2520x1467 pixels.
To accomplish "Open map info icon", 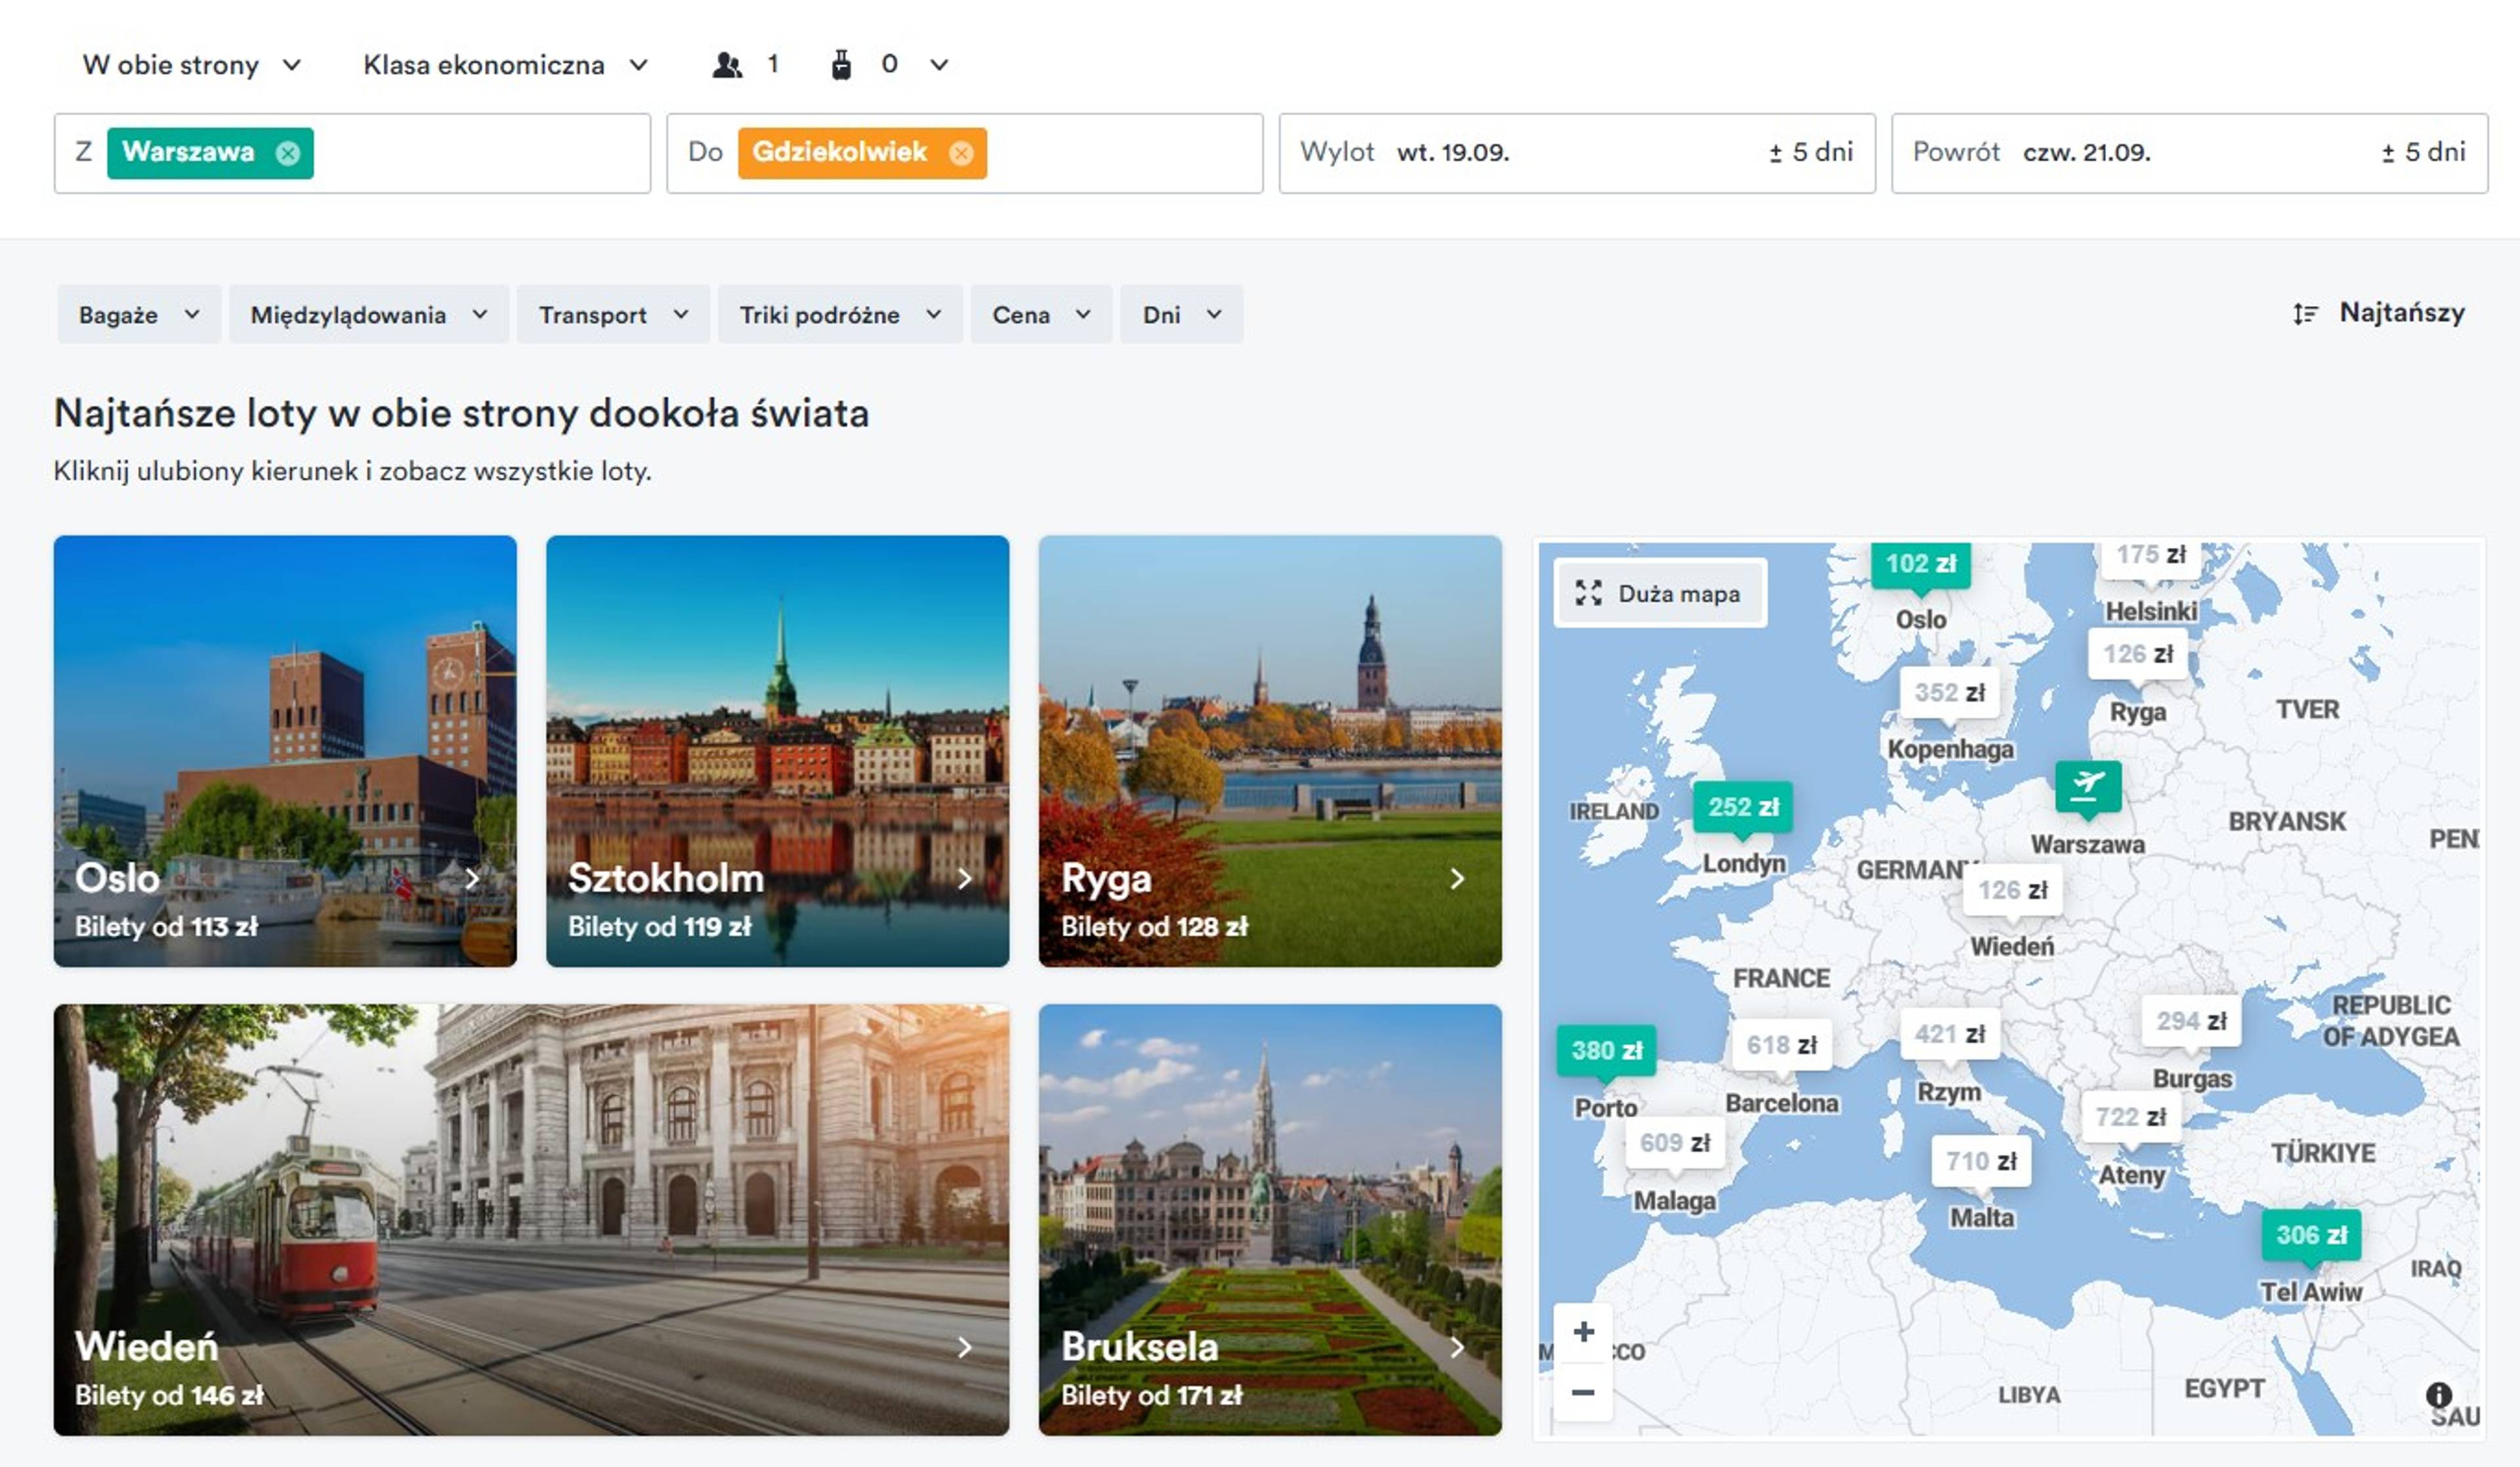I will (2438, 1394).
